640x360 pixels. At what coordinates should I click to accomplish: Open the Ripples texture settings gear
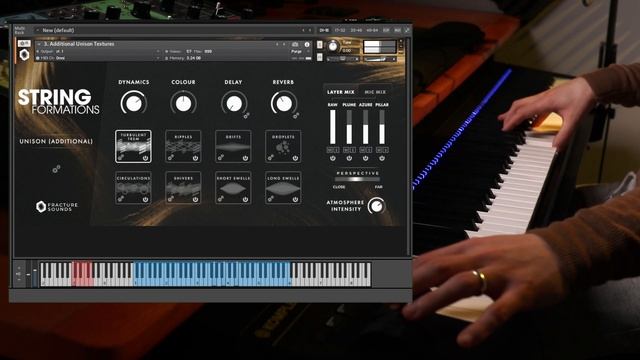pos(171,157)
